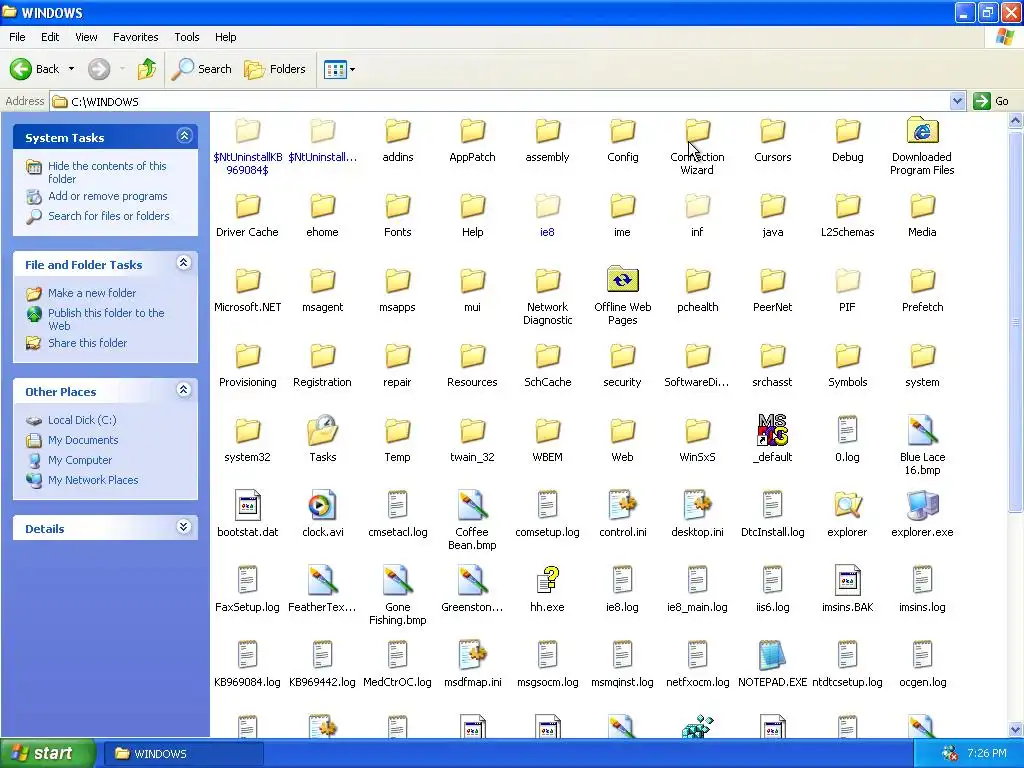Select the KB969442.log file
The image size is (1024, 768).
point(323,655)
